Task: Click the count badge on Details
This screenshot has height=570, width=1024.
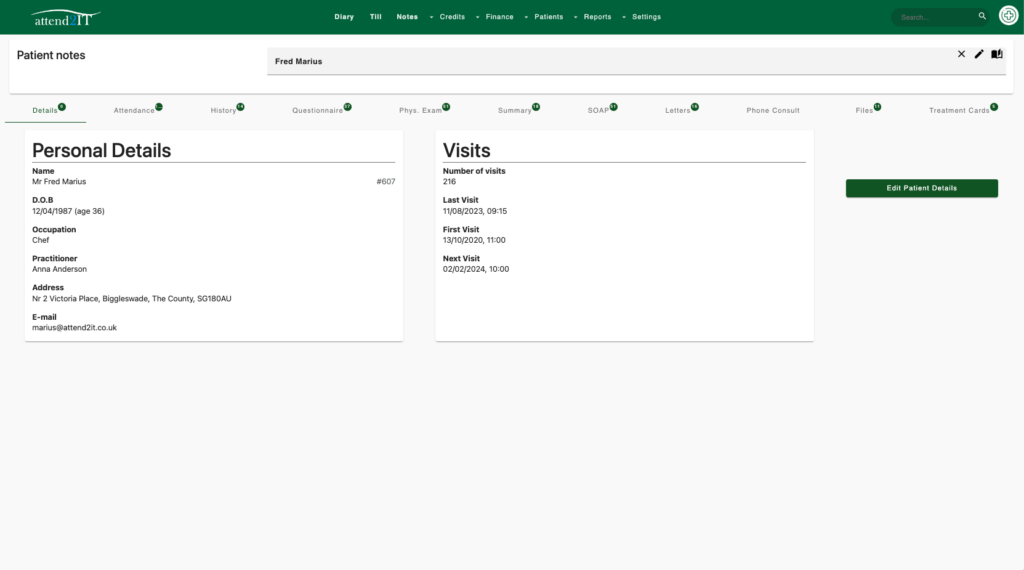Action: [x=62, y=106]
